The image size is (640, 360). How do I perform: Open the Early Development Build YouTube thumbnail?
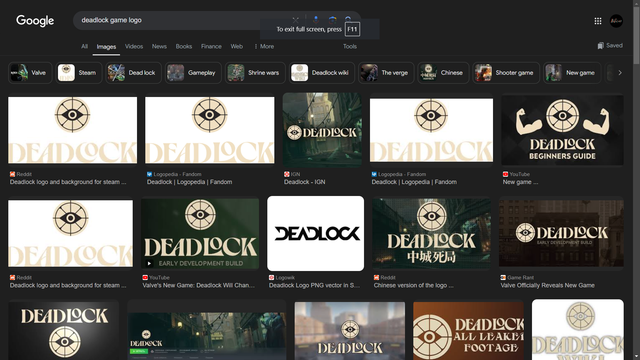[200, 233]
